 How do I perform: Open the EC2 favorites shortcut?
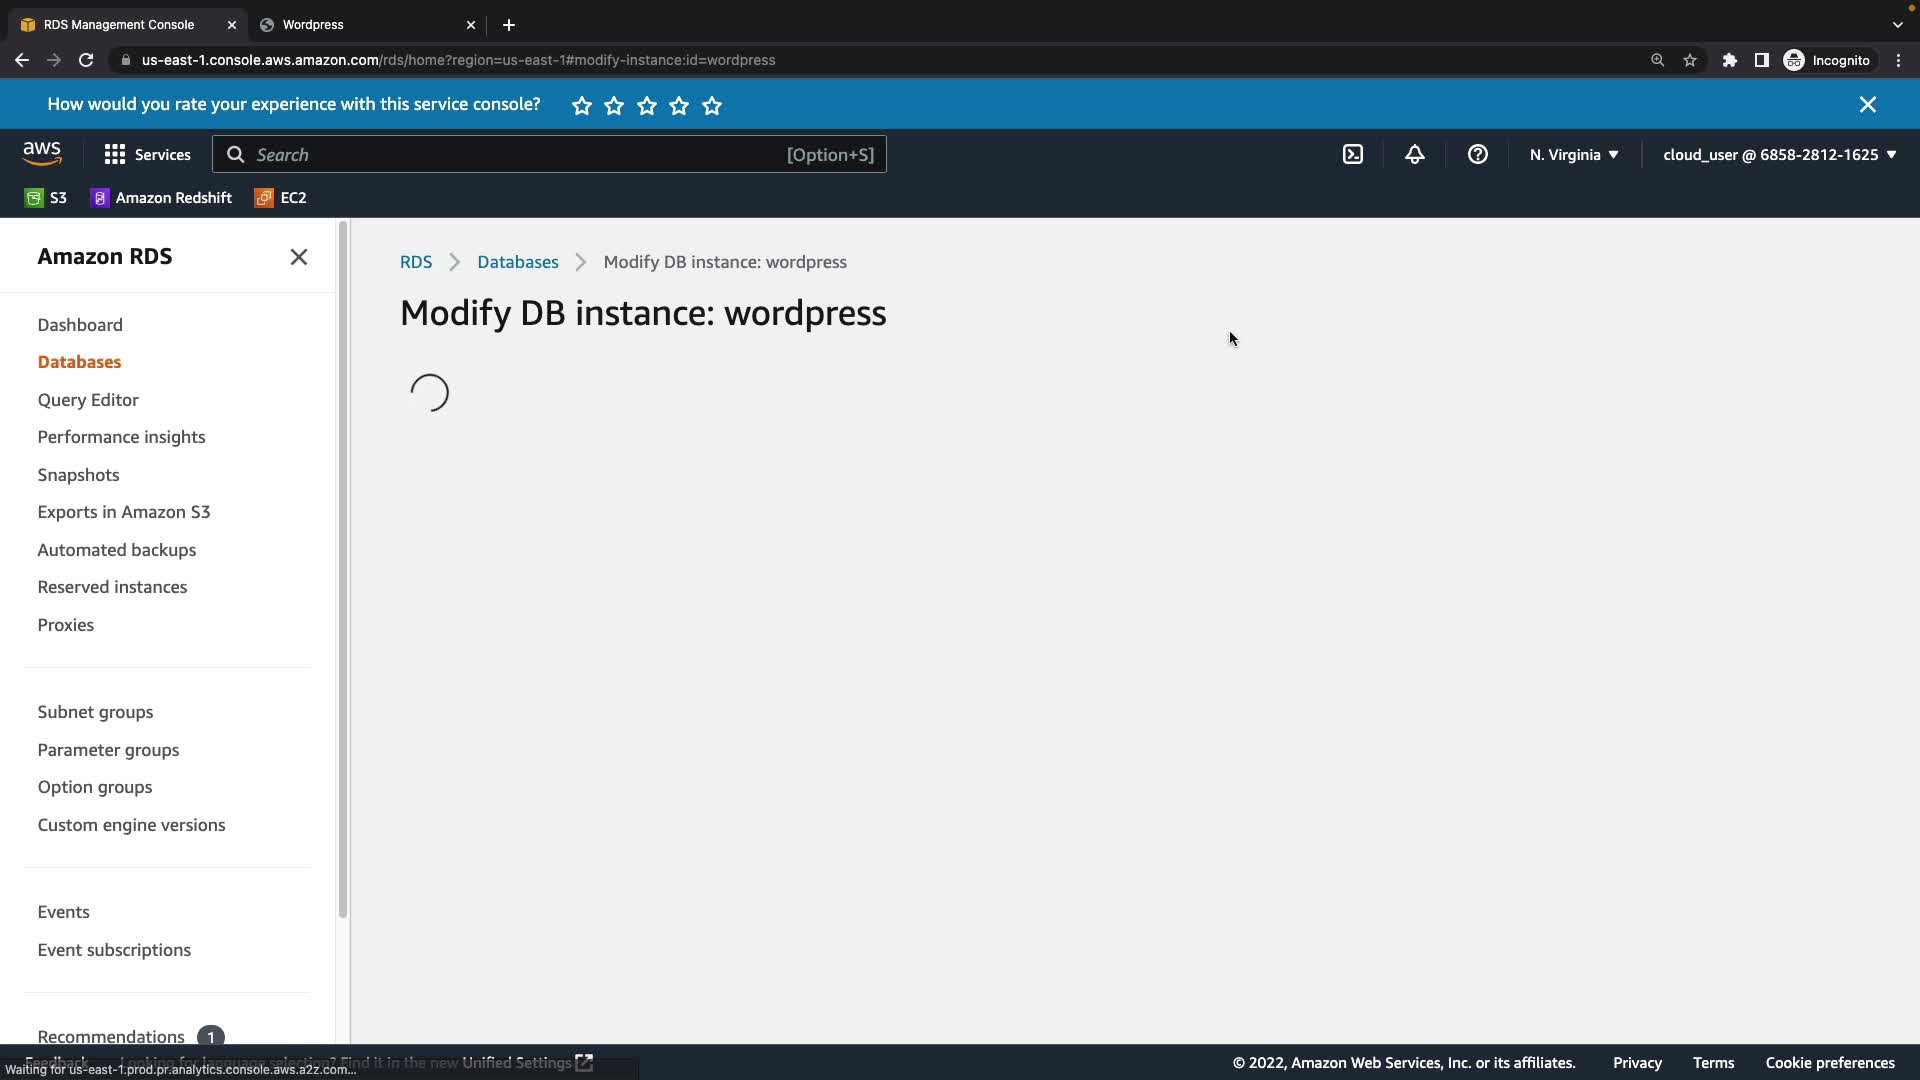281,198
